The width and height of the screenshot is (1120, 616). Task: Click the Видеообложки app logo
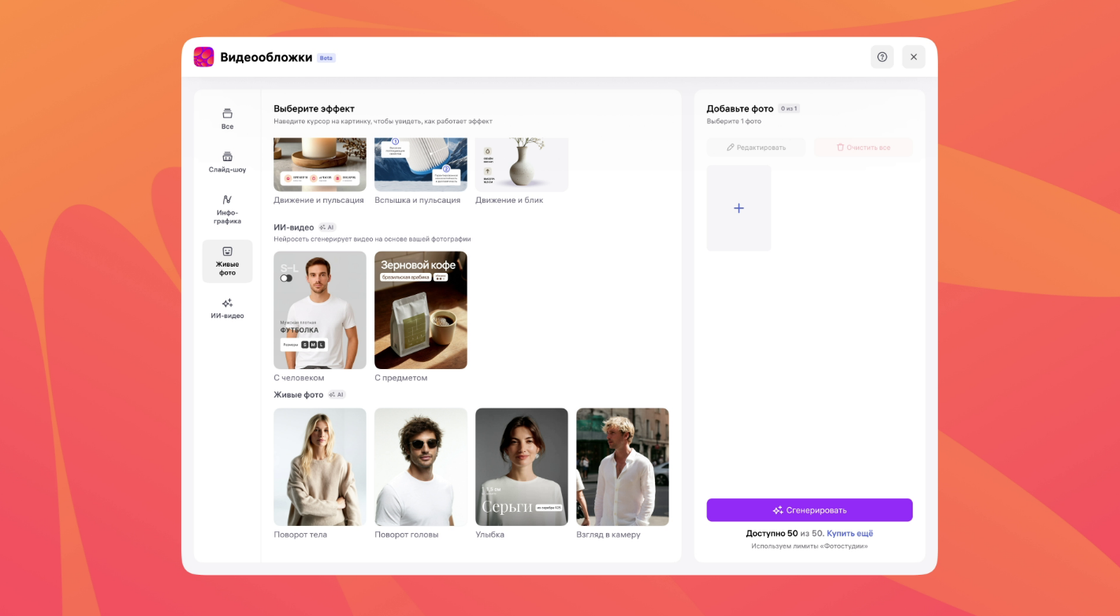204,57
